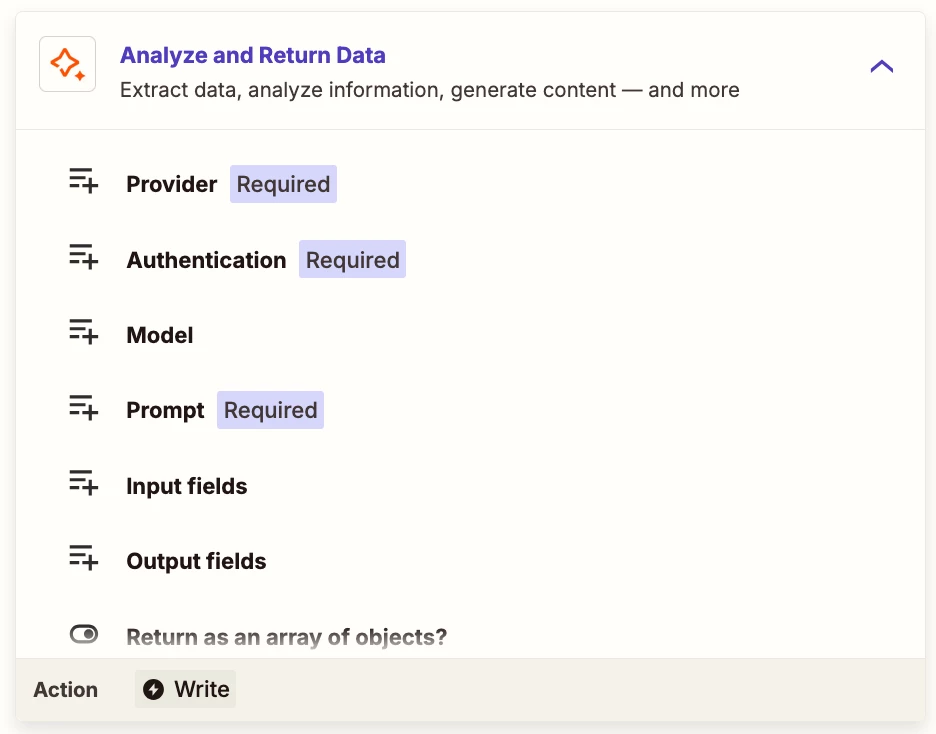Click the lightning bolt icon in Write badge
The width and height of the screenshot is (936, 734).
click(153, 689)
